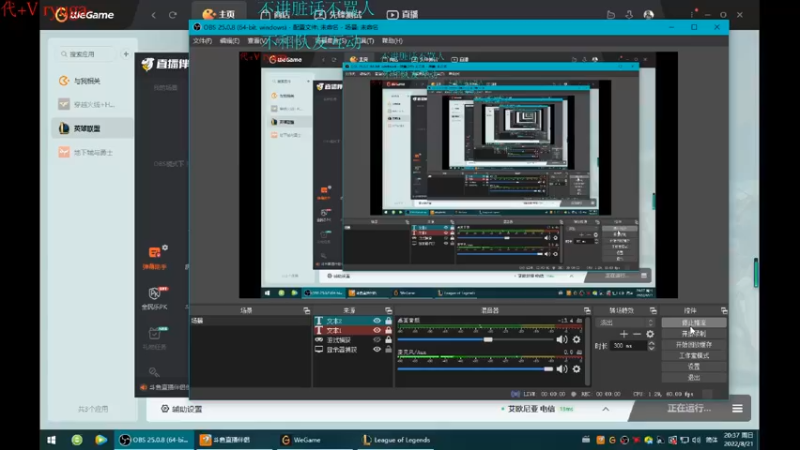Click OBS 退出 button

coord(694,378)
